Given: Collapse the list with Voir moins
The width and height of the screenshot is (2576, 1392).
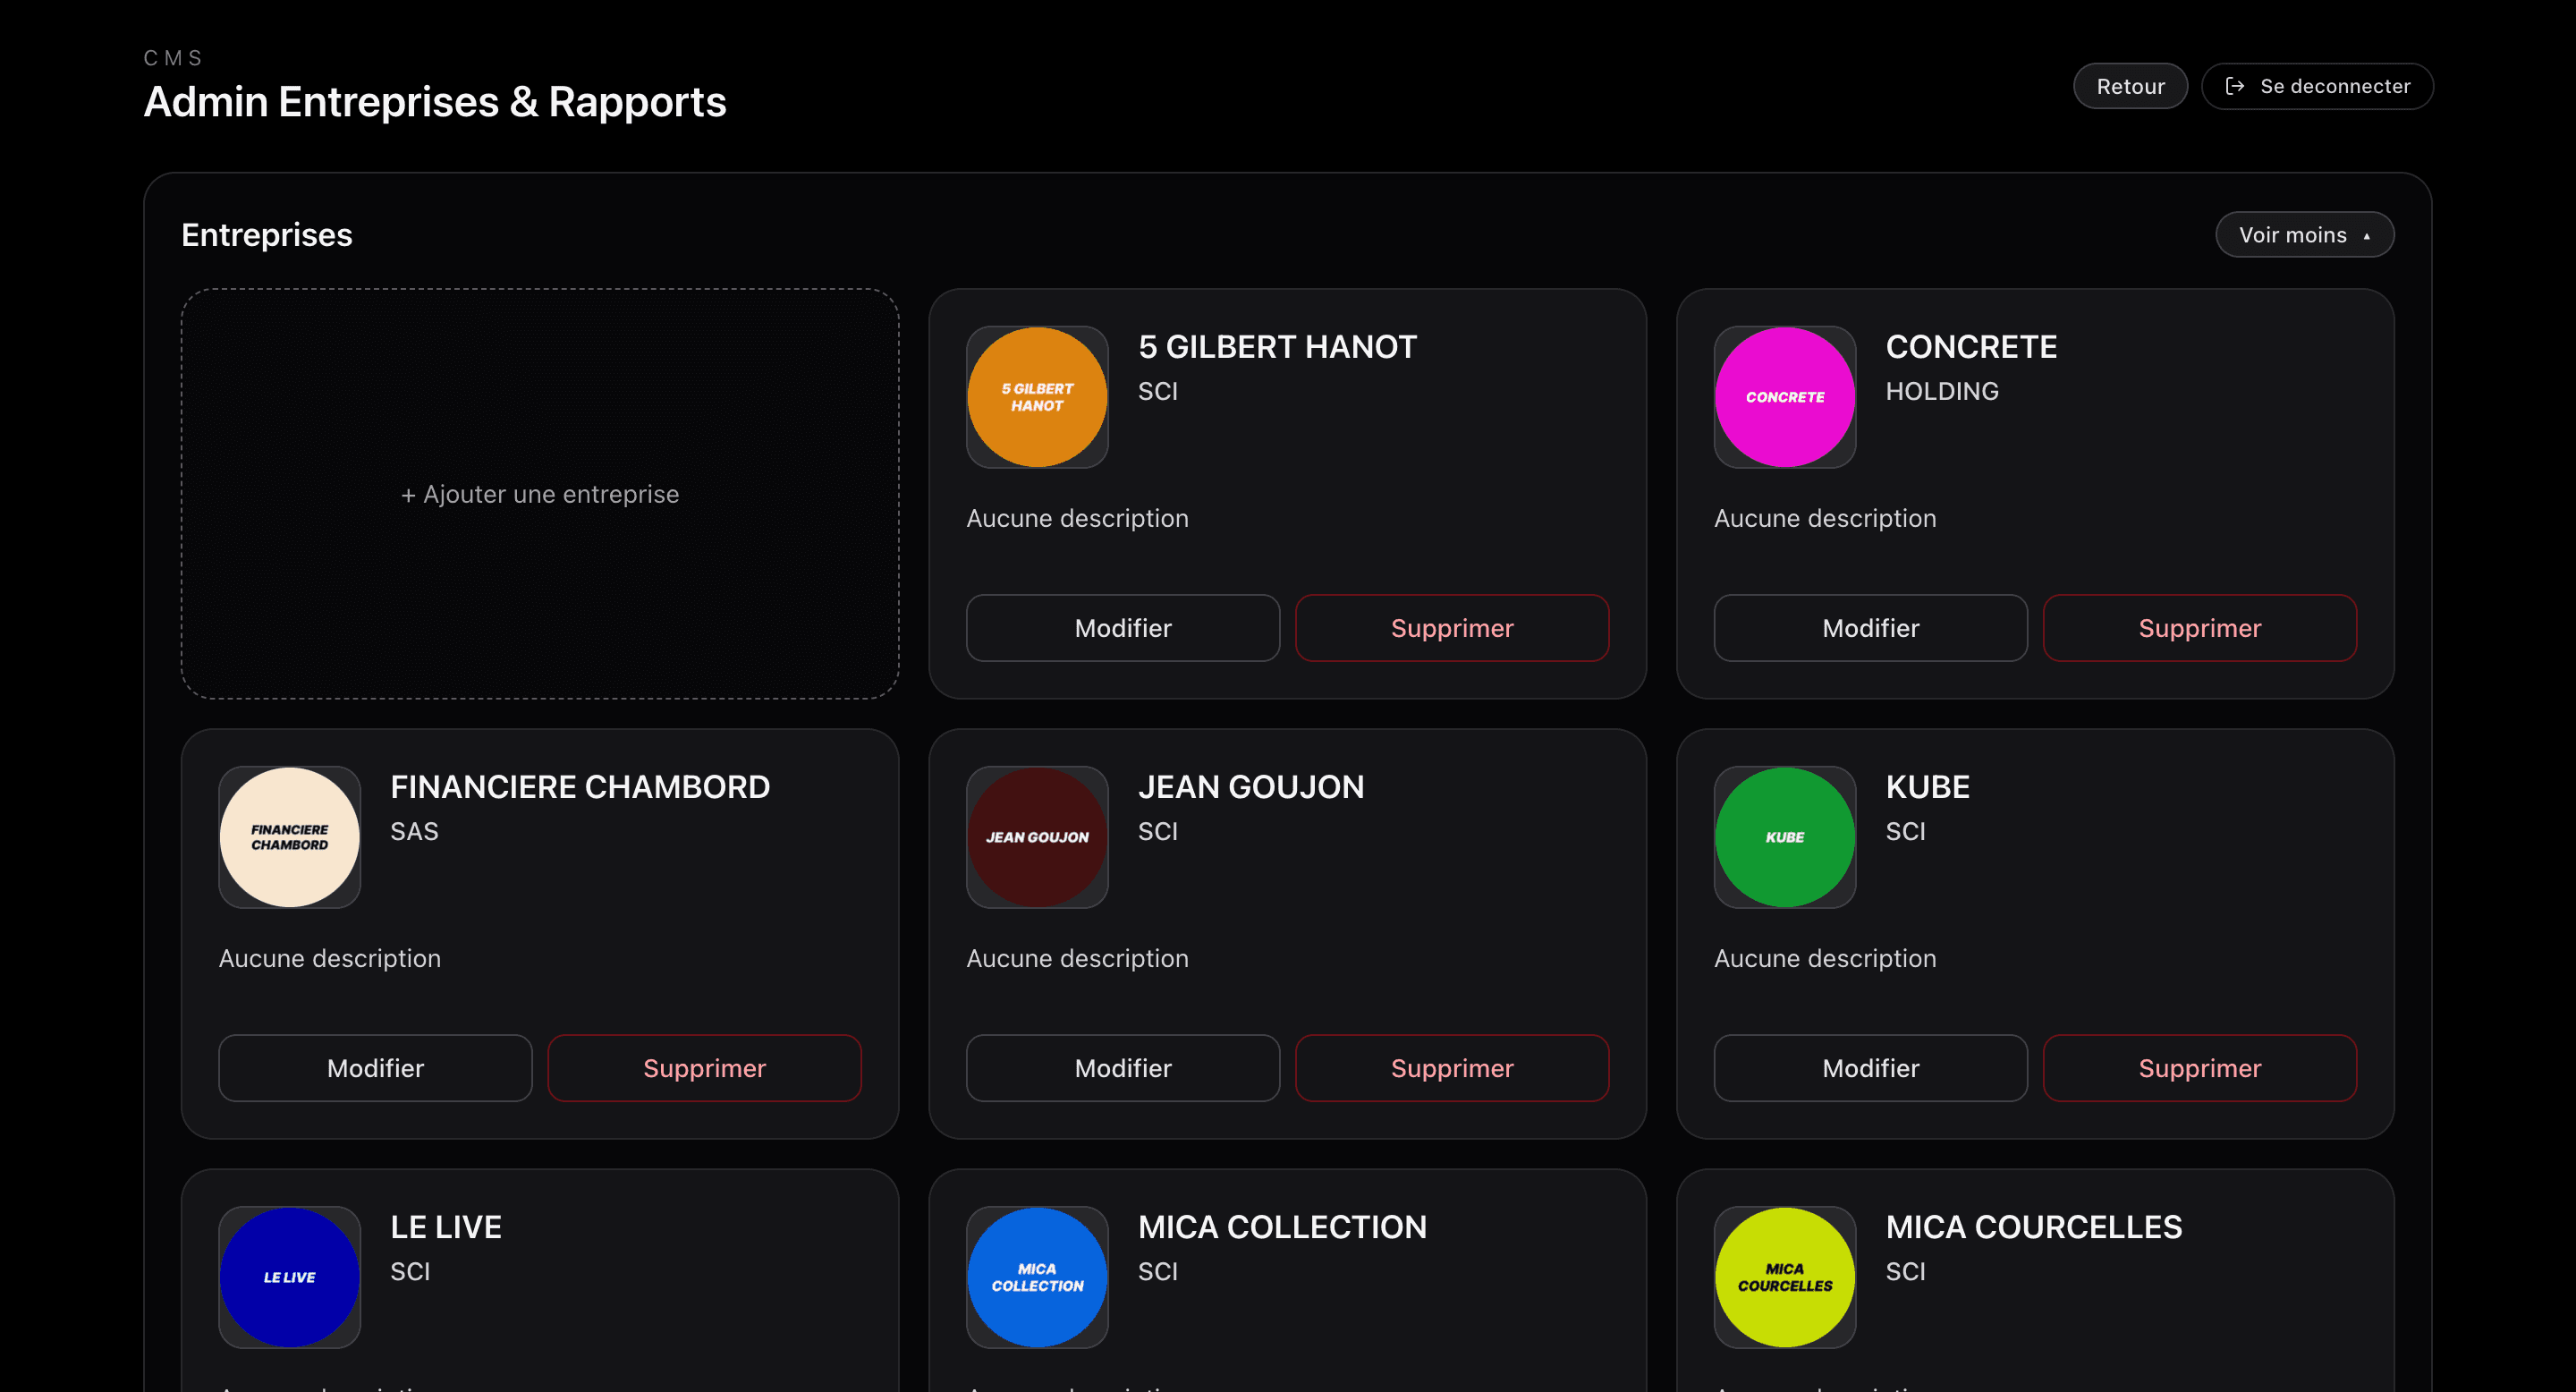Looking at the screenshot, I should [2303, 235].
